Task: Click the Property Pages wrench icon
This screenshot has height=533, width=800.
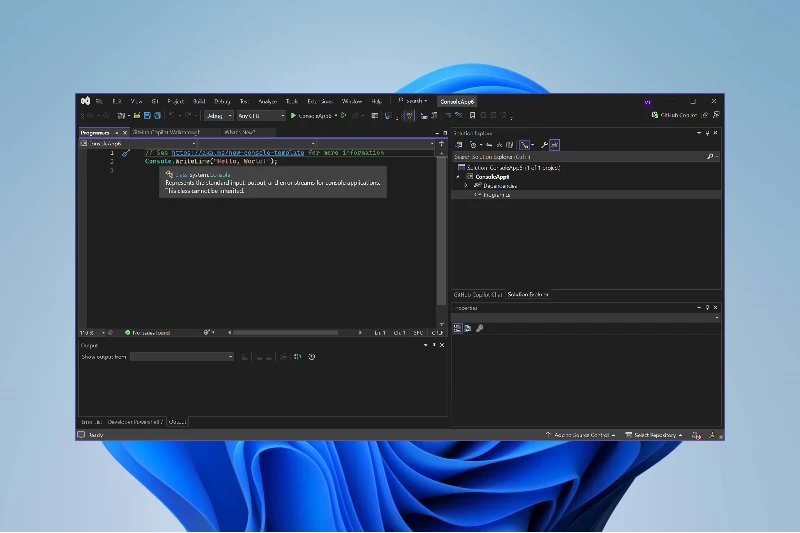Action: coord(480,328)
